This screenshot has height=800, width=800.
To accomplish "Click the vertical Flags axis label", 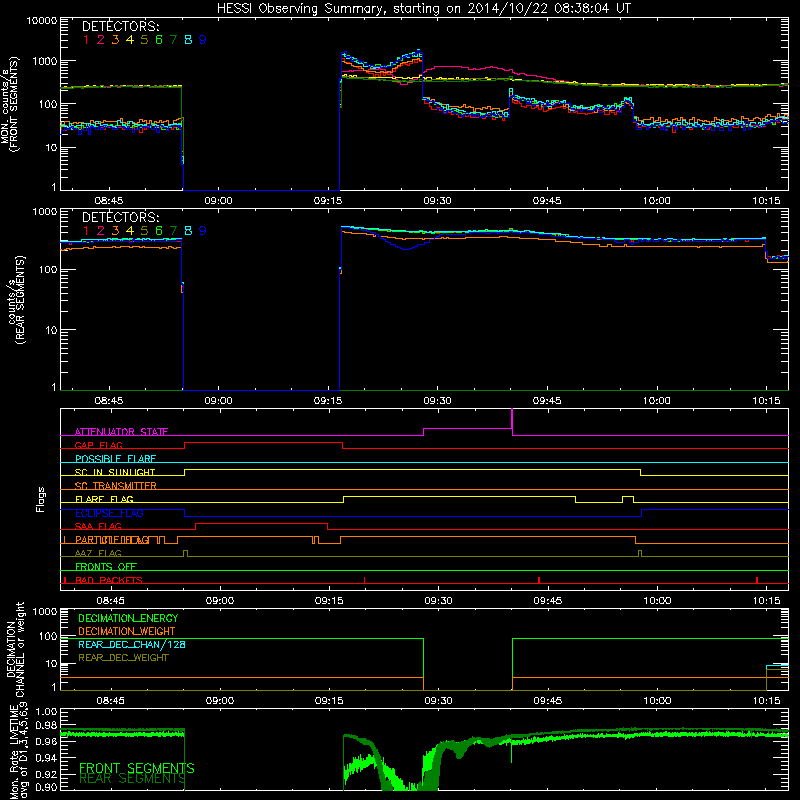I will click(41, 499).
